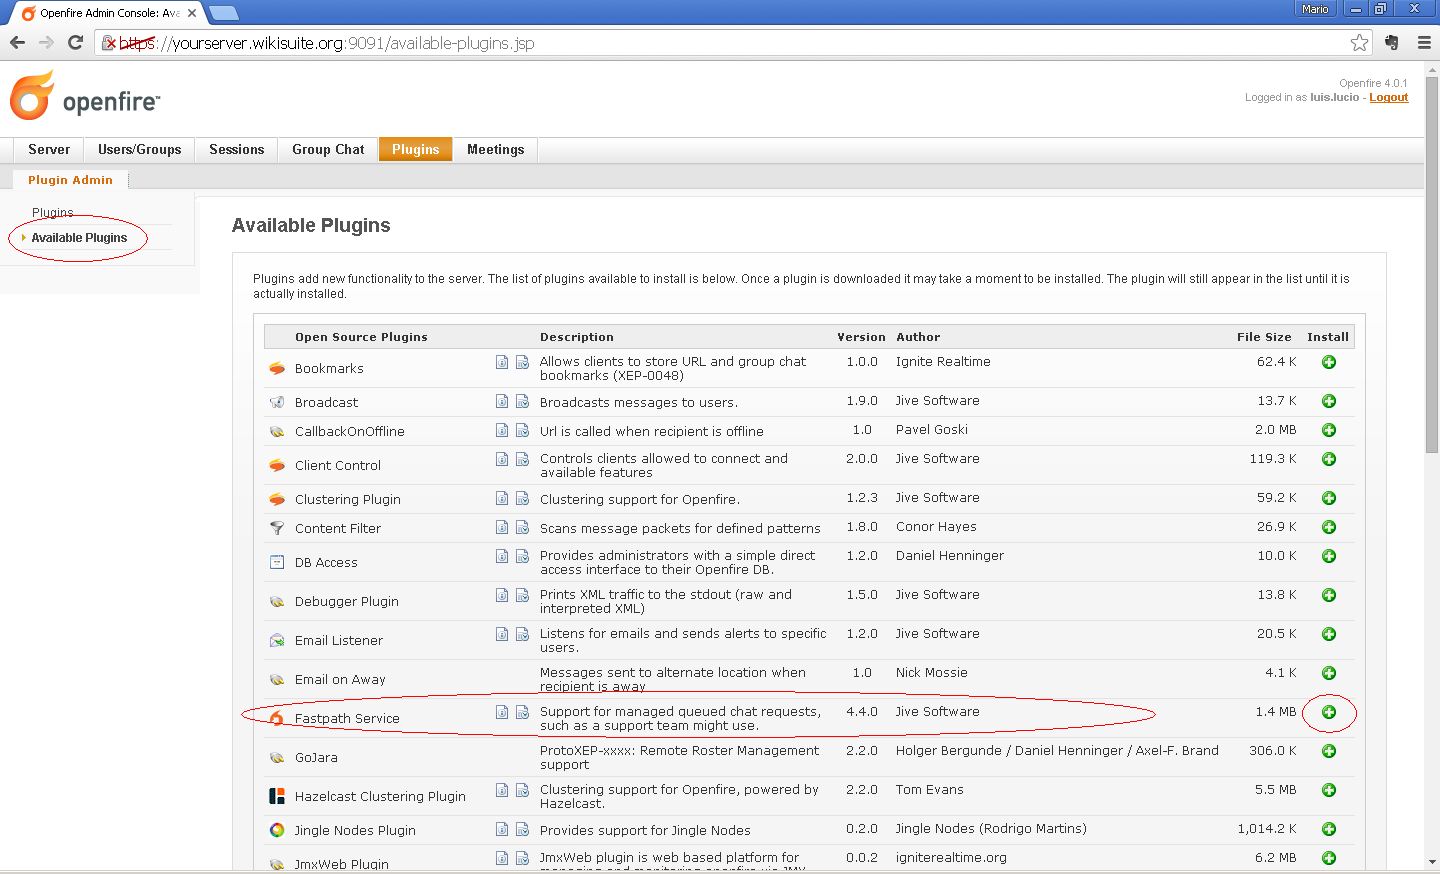Viewport: 1440px width, 874px height.
Task: Install the Broadcast plugin
Action: tap(1329, 401)
